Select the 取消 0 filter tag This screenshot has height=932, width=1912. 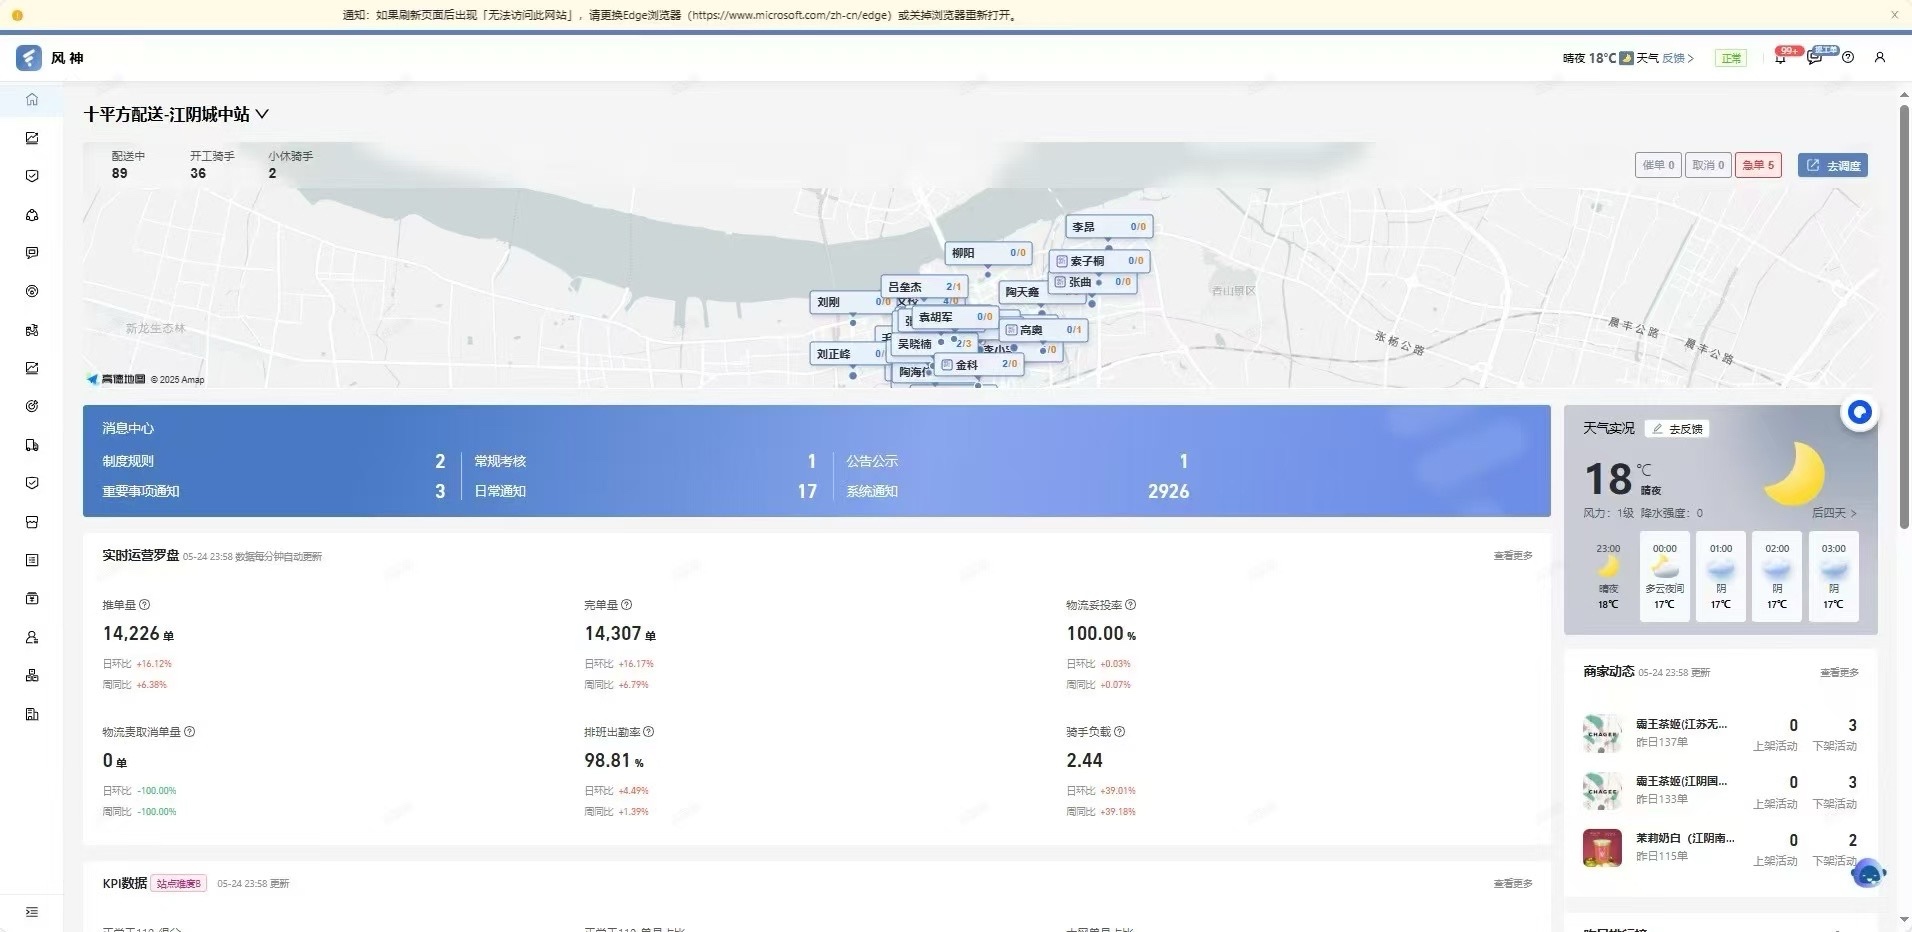(1708, 166)
